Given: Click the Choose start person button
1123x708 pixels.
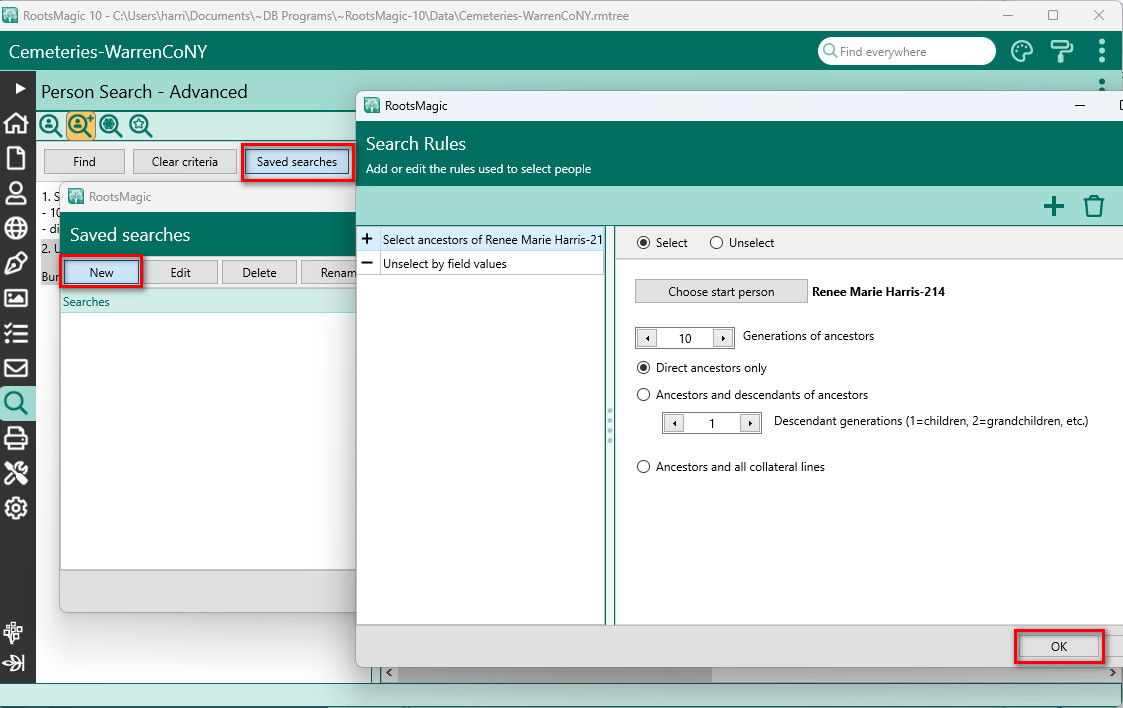Looking at the screenshot, I should point(721,292).
